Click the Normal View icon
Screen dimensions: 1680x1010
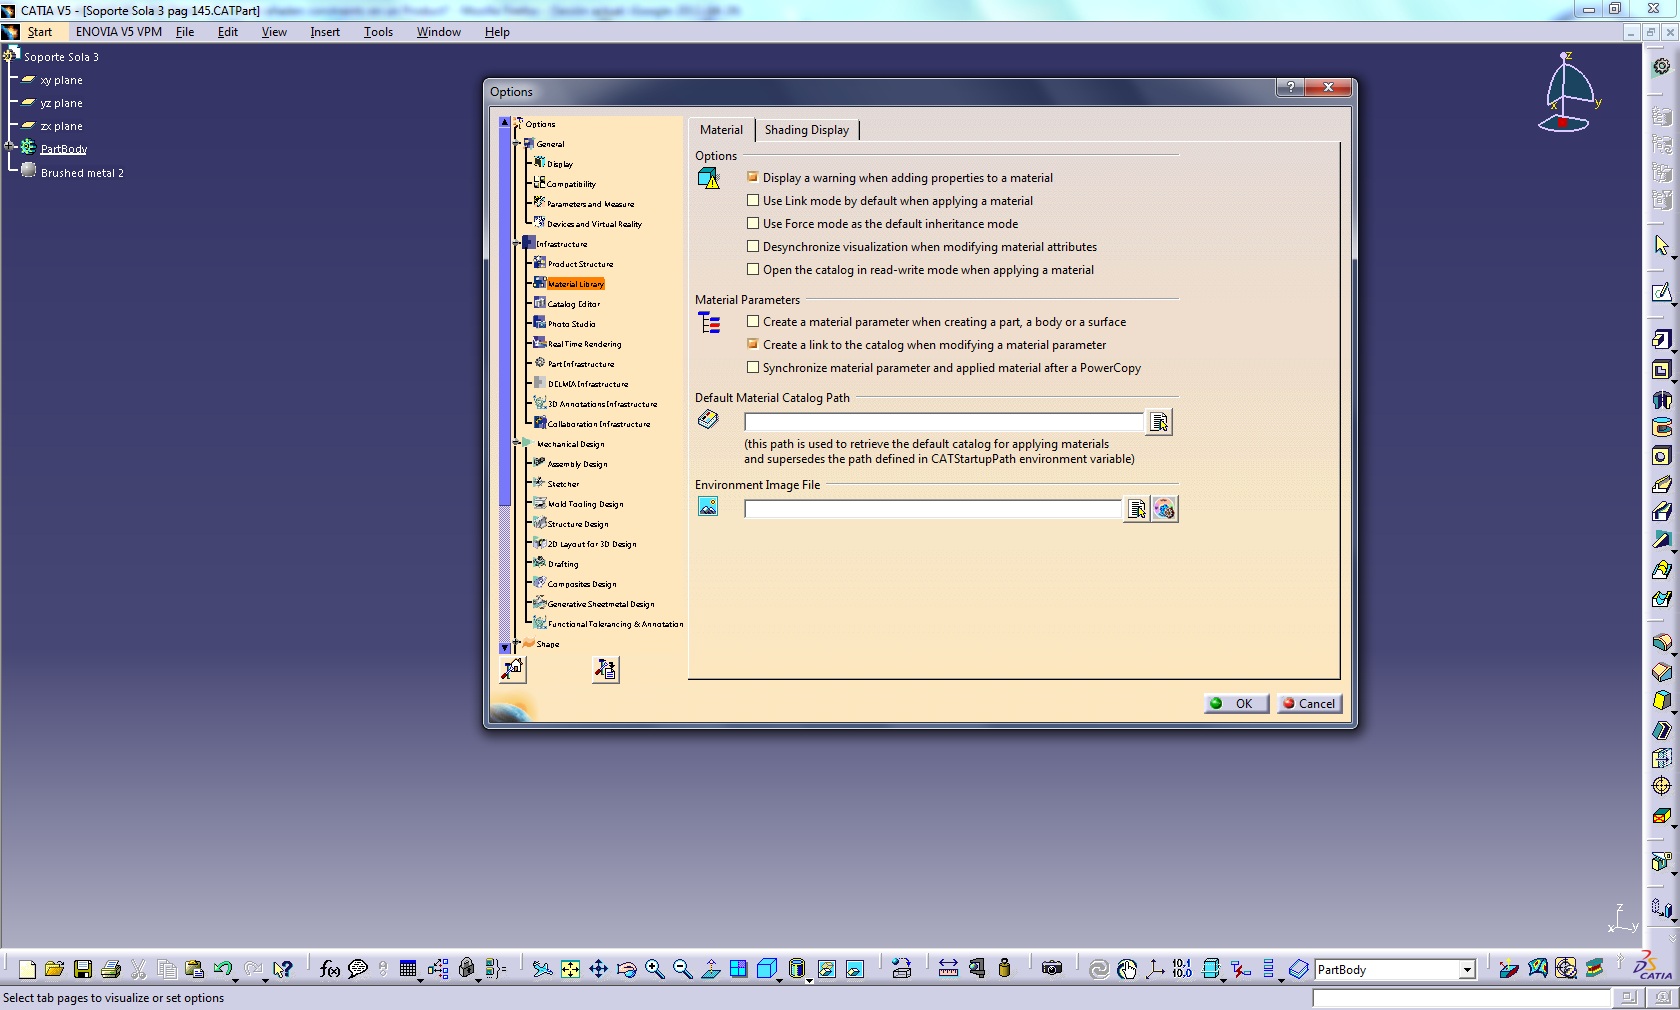(x=710, y=969)
